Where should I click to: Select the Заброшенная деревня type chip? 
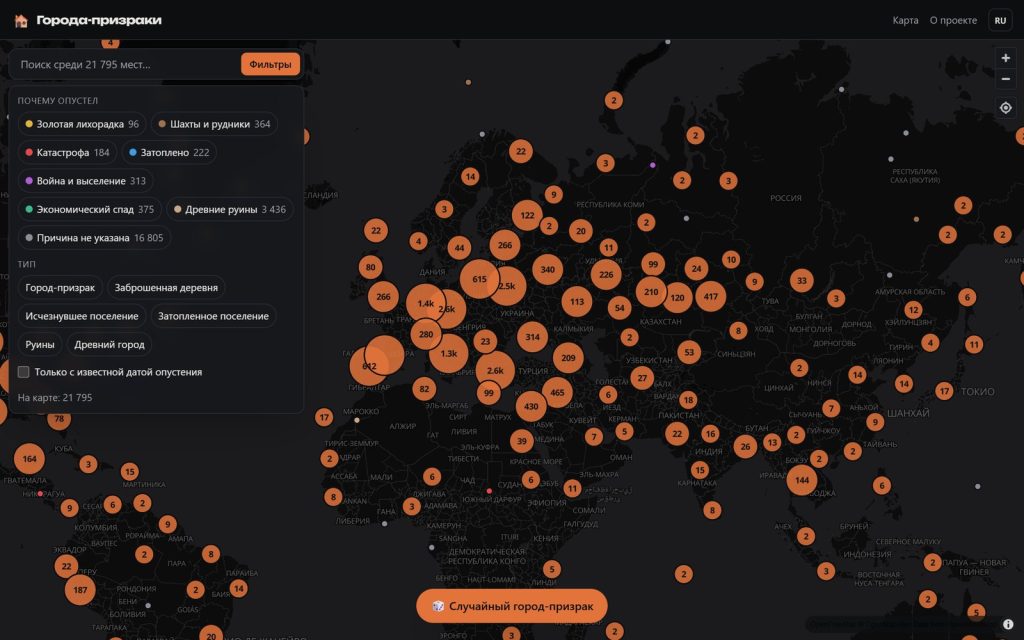pos(166,288)
